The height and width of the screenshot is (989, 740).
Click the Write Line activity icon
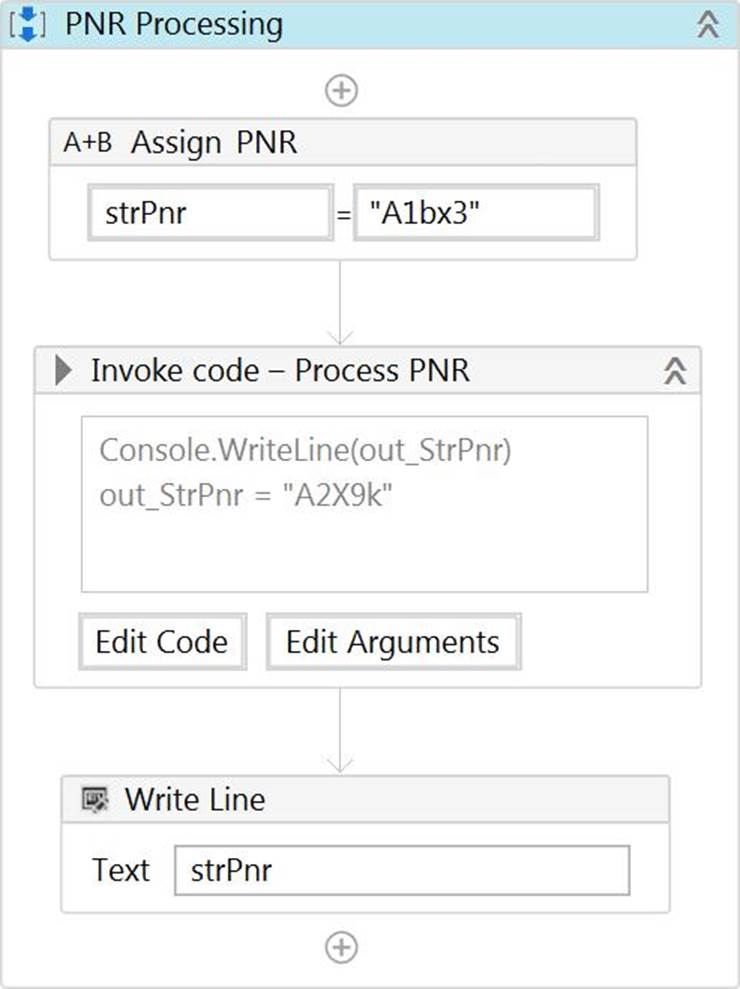click(95, 799)
